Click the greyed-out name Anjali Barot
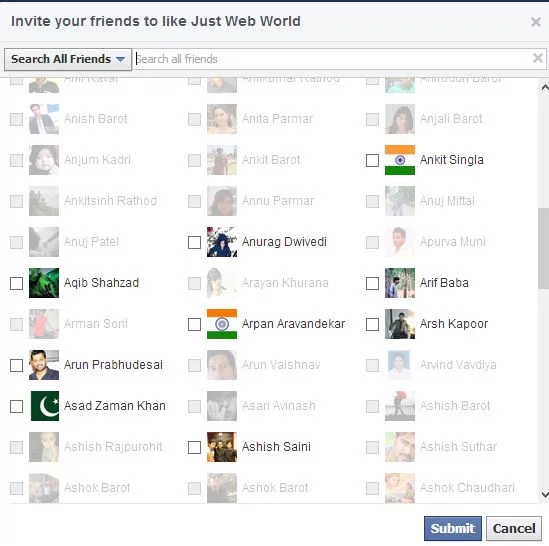Screen dimensions: 549x546 pos(451,119)
